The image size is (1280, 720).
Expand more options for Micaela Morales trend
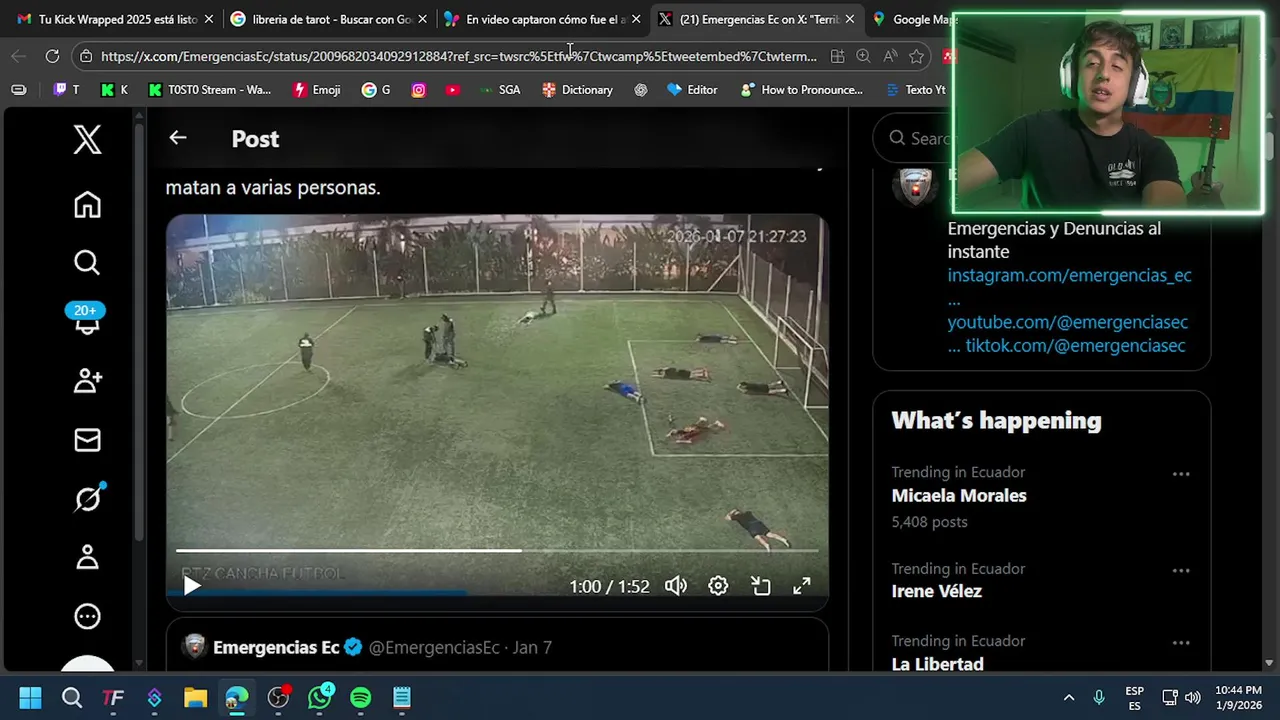[1181, 474]
